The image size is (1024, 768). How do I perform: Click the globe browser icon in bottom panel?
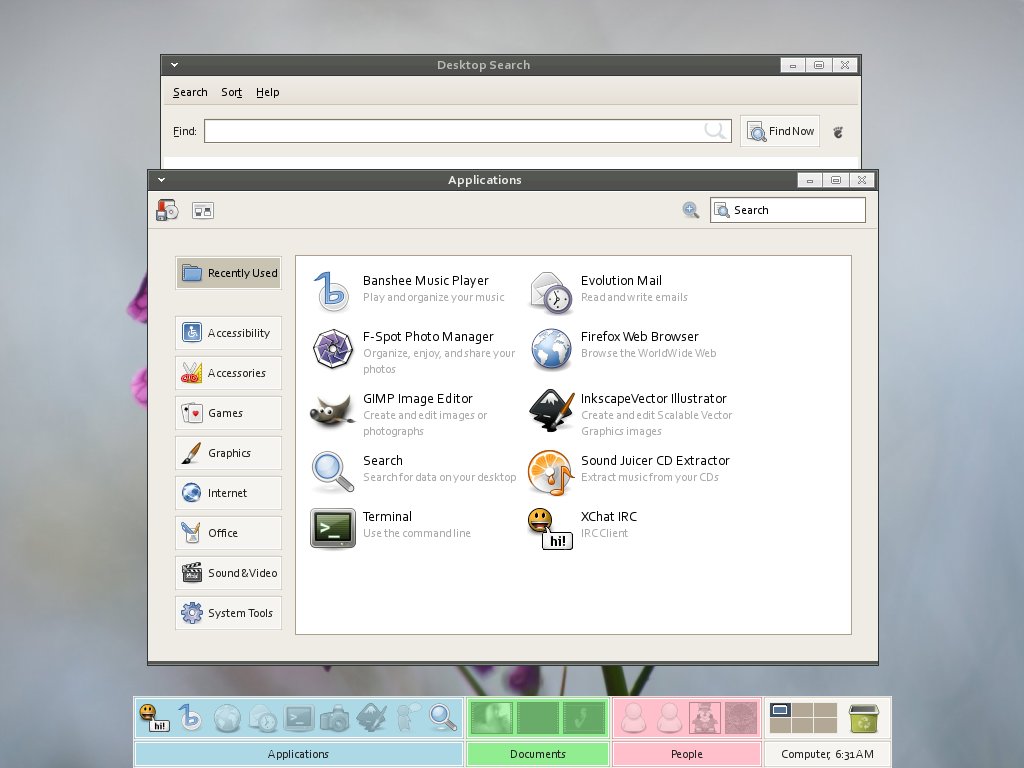[x=227, y=718]
